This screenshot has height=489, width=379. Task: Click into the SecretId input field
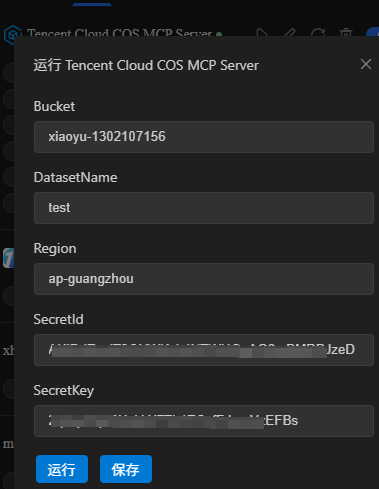pos(204,350)
